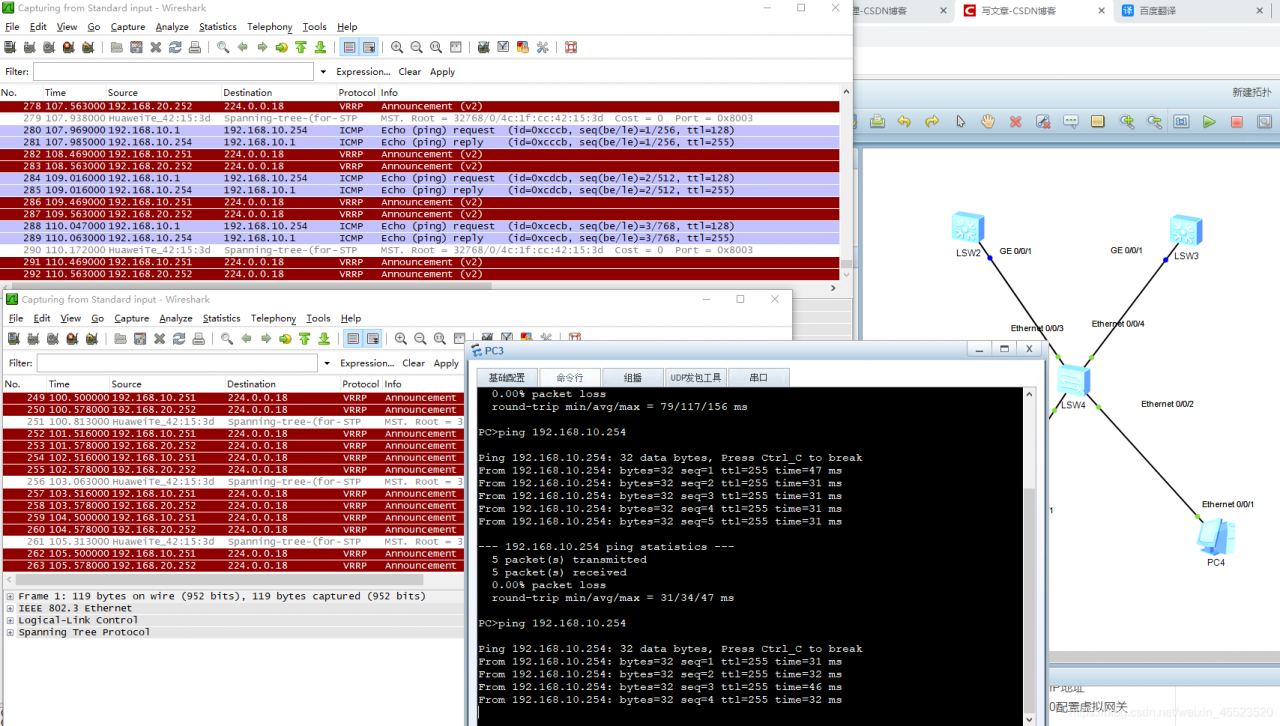The height and width of the screenshot is (726, 1280).
Task: Toggle colorize packet list in lower Wireshark
Action: (x=353, y=339)
